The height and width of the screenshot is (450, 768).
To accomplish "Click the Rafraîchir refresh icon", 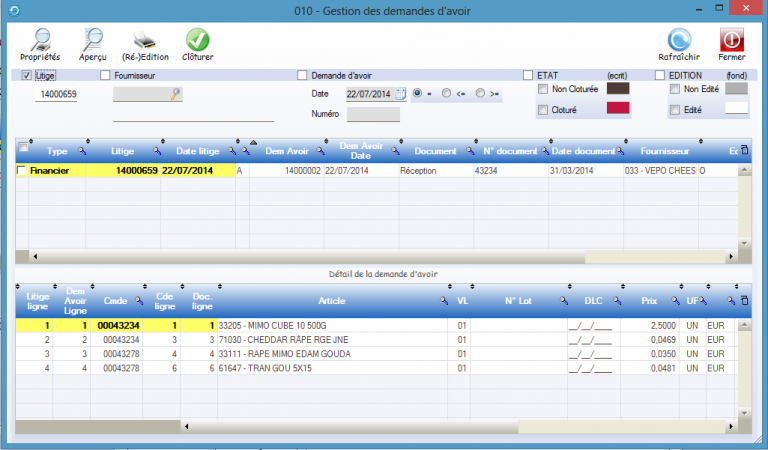I will click(679, 41).
